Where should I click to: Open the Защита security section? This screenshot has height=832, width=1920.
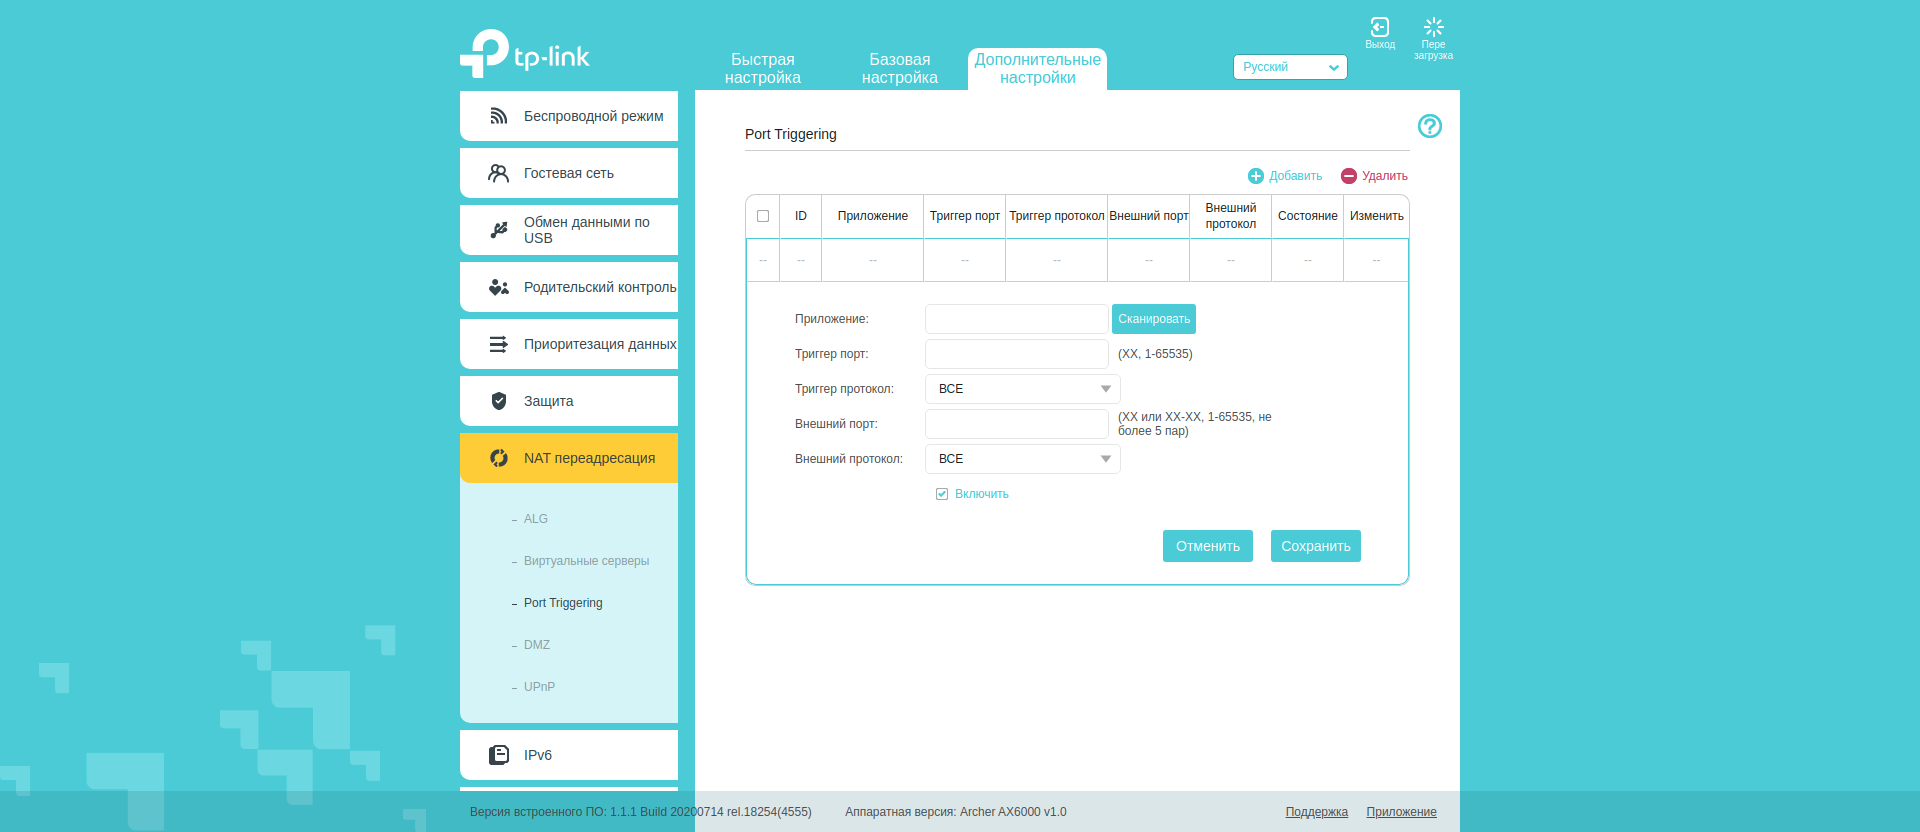click(x=569, y=401)
